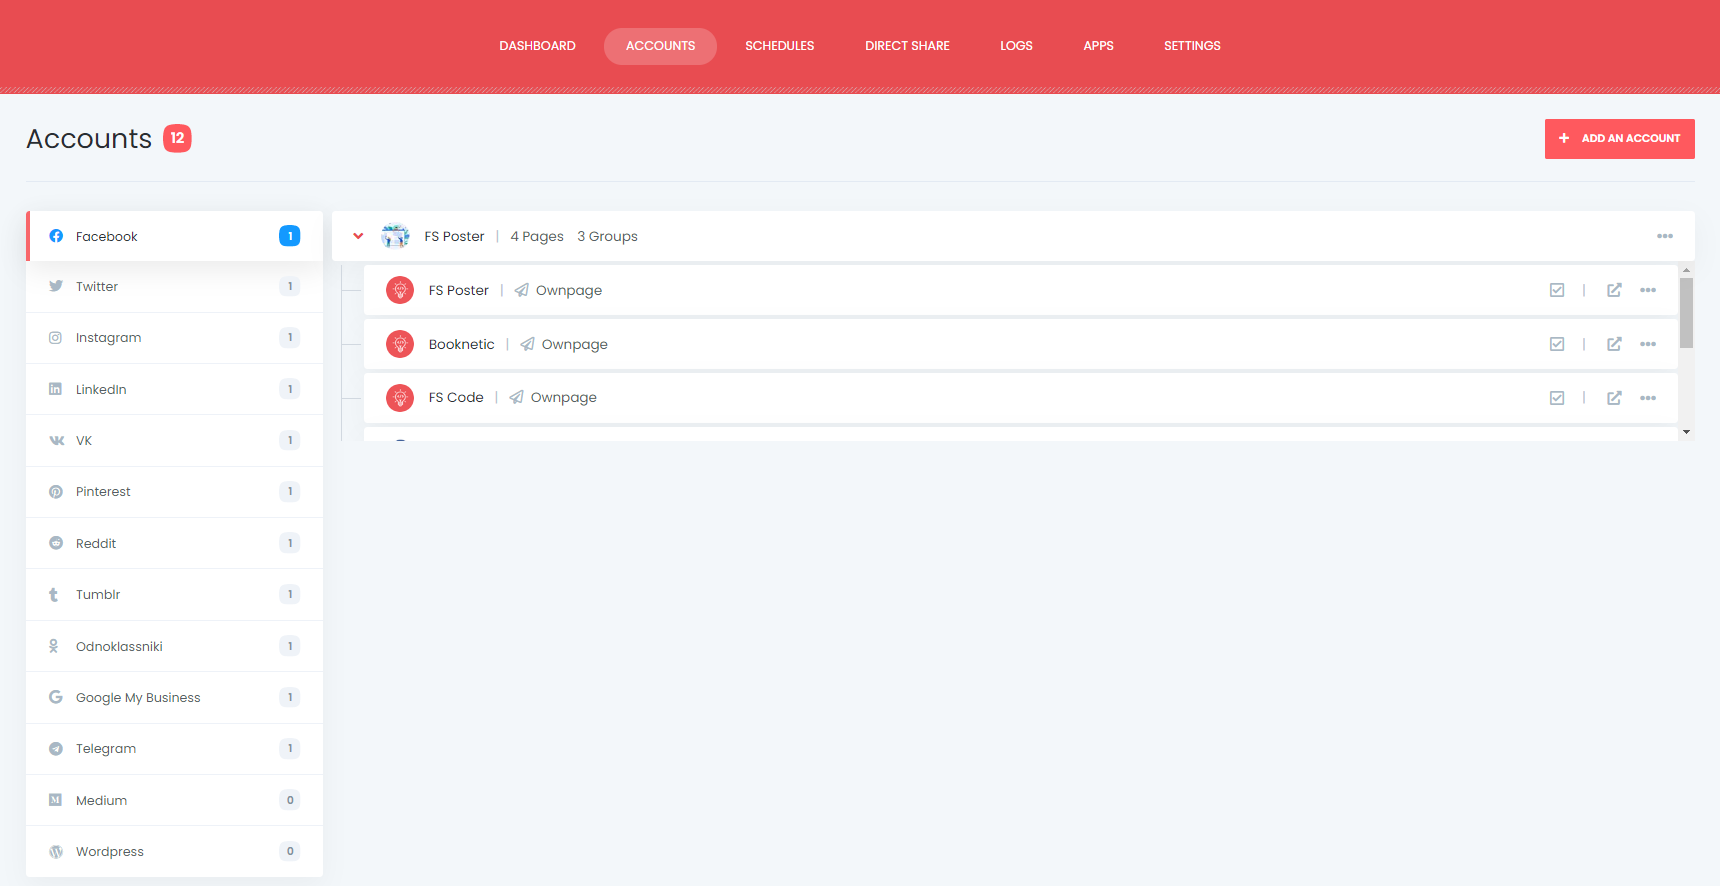Open three-dot menu on FS Poster ownpage row
The image size is (1720, 886).
click(1648, 290)
